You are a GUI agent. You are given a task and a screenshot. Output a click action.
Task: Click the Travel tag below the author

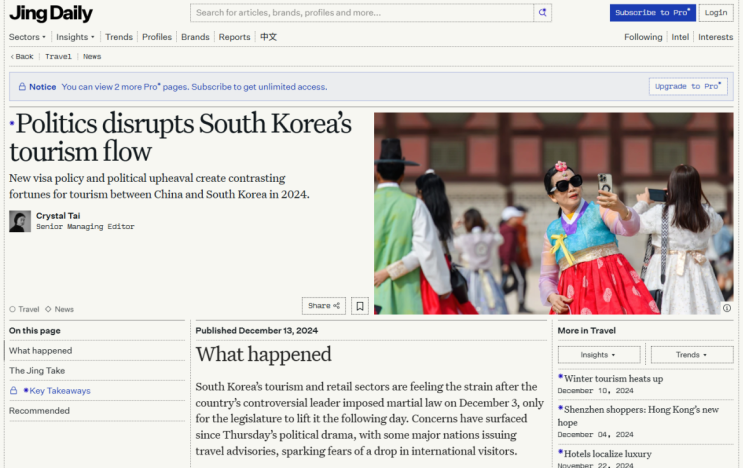(x=28, y=309)
